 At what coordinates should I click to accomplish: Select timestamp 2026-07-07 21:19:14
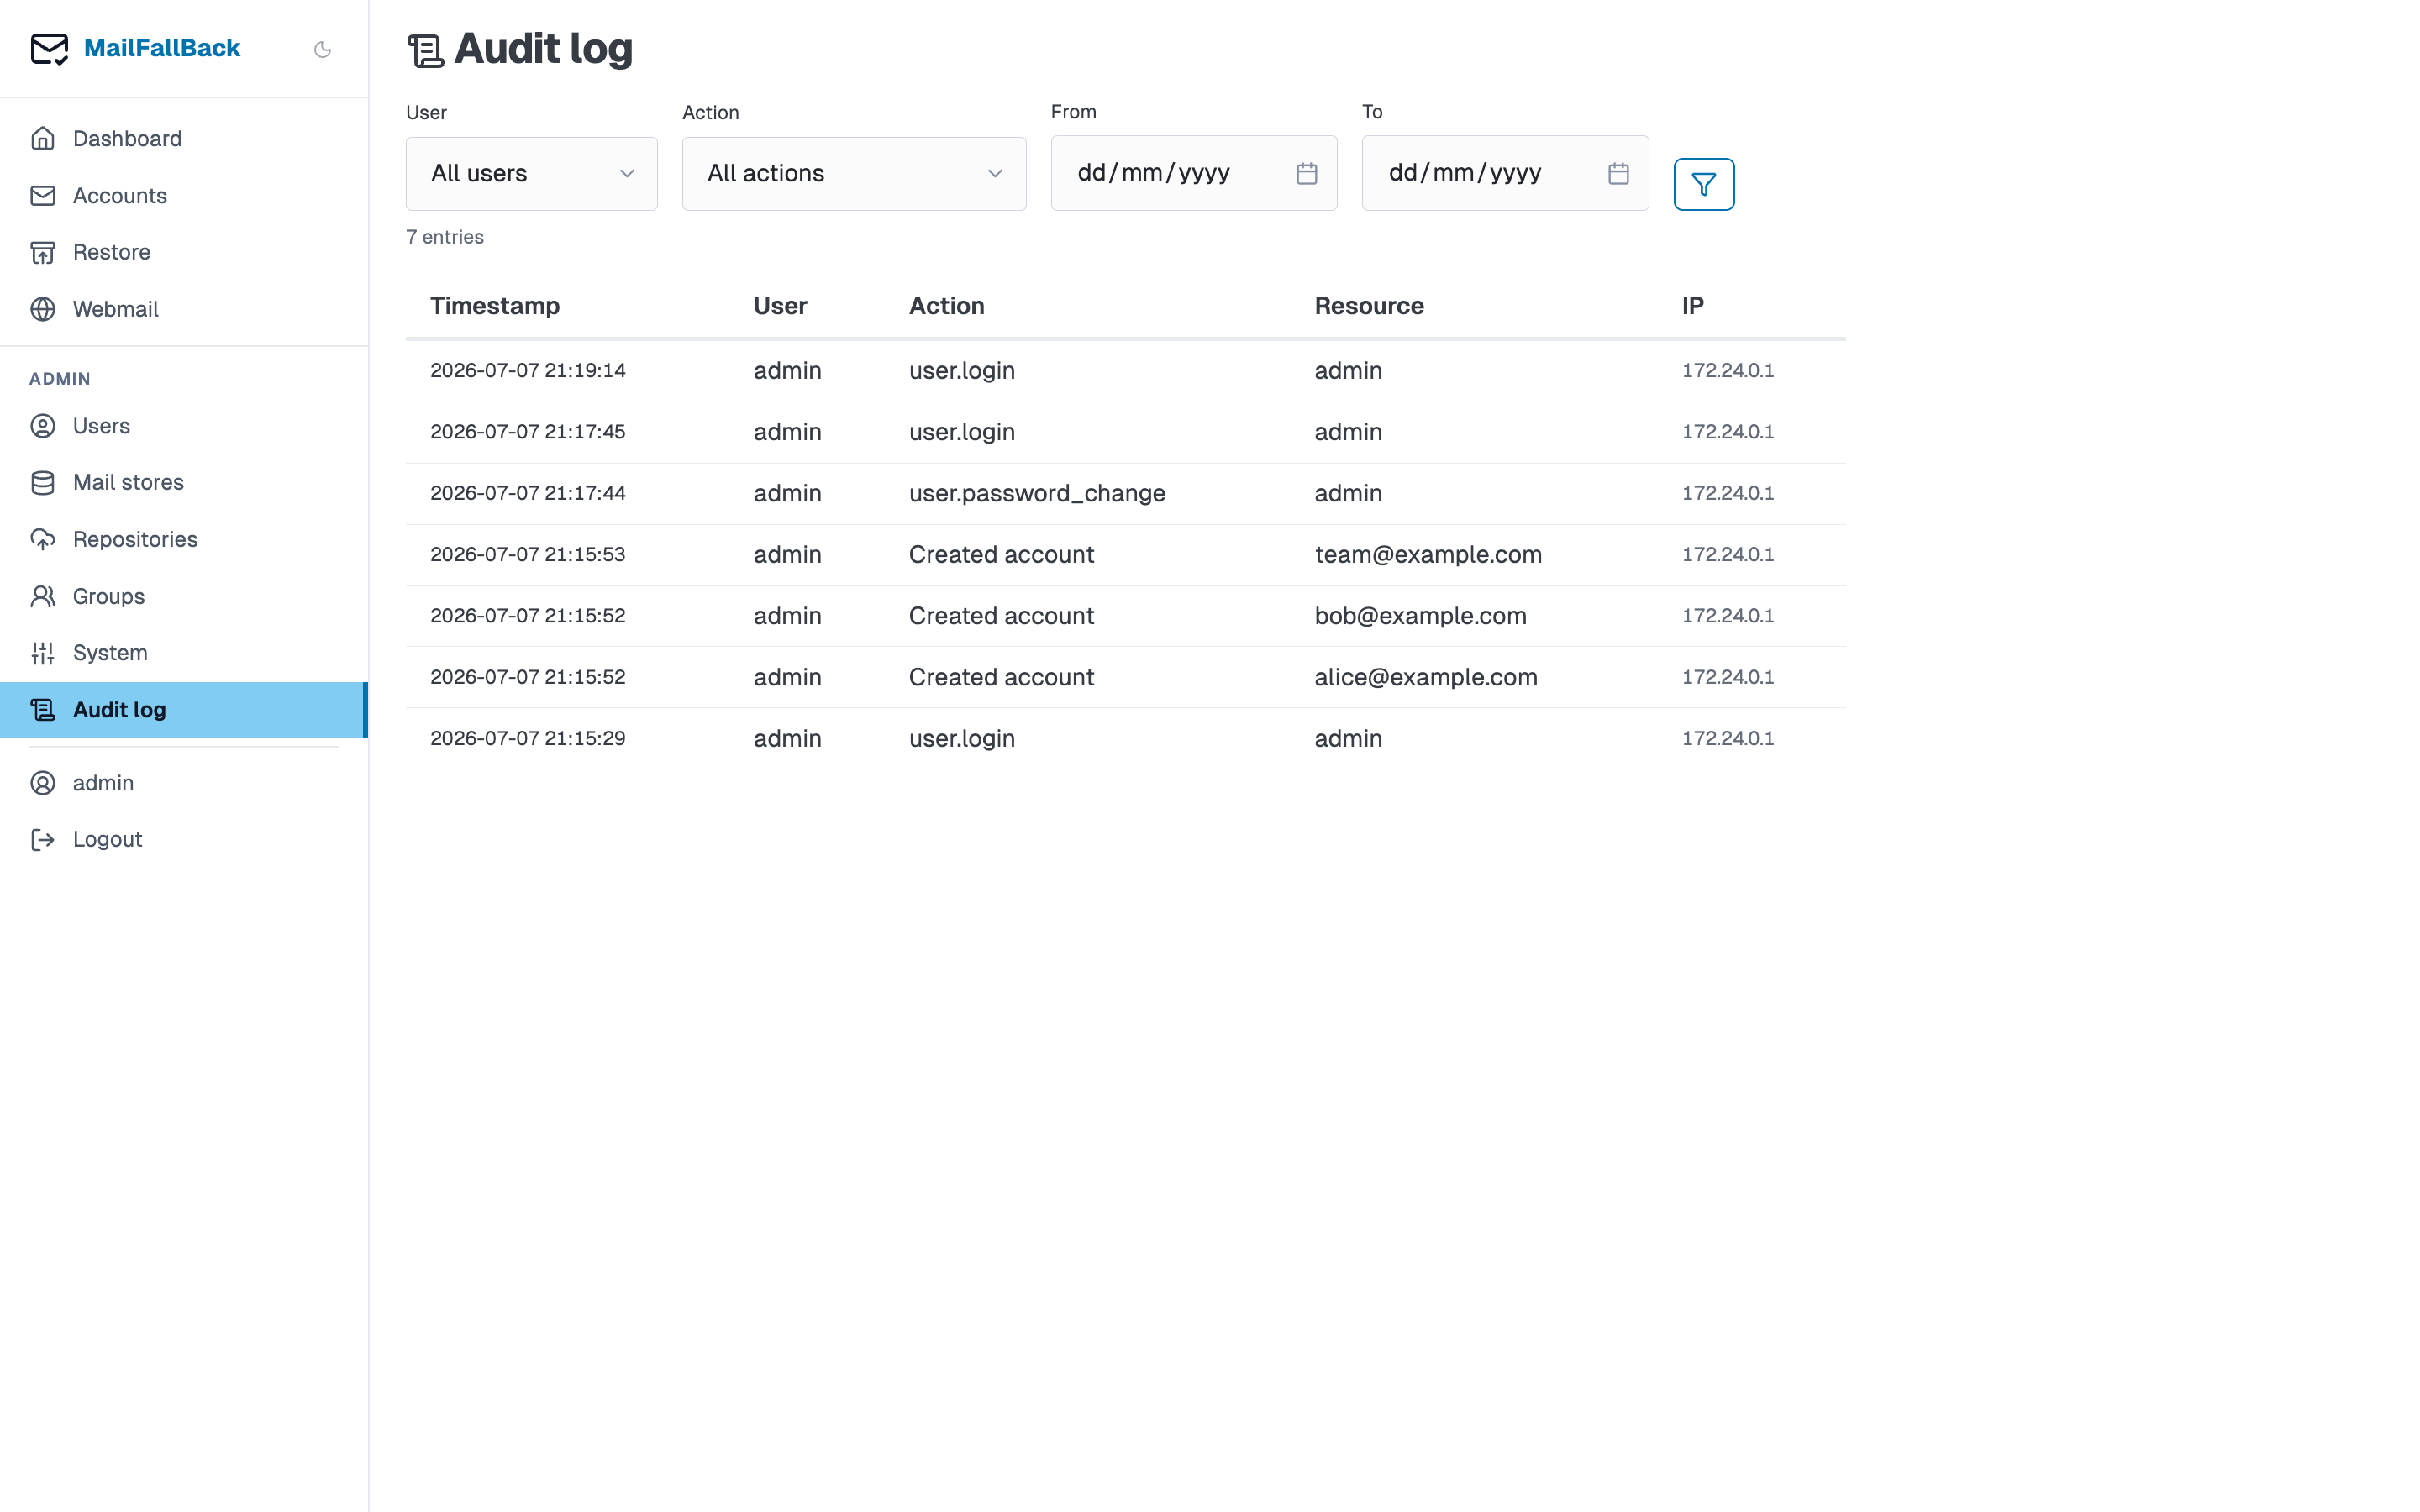(x=528, y=370)
